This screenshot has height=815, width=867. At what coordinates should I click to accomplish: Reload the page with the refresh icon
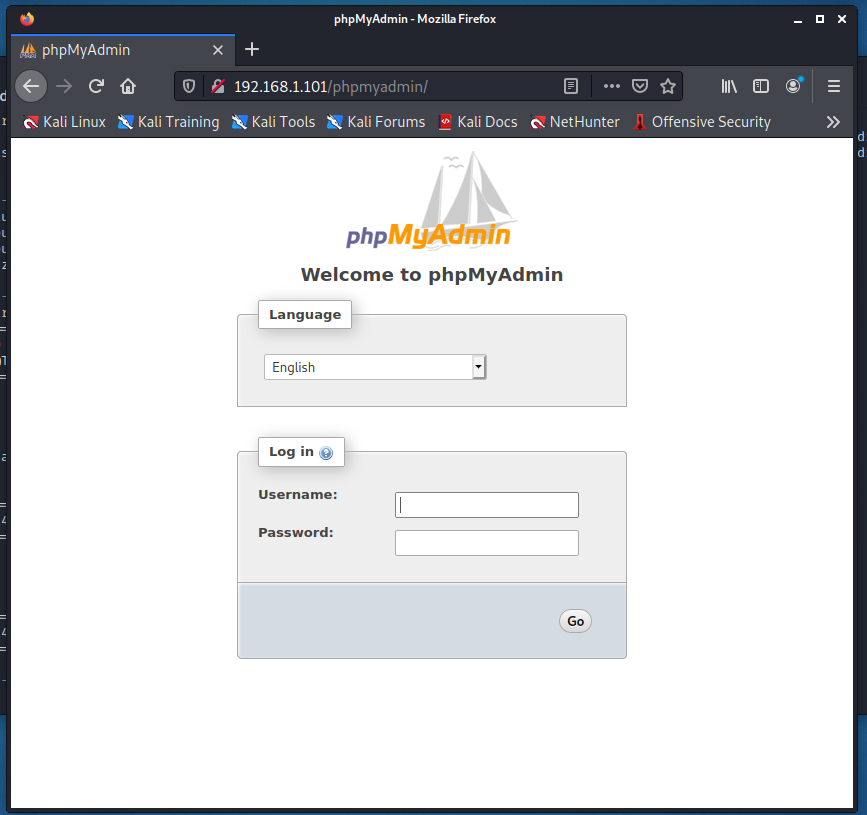pos(96,86)
